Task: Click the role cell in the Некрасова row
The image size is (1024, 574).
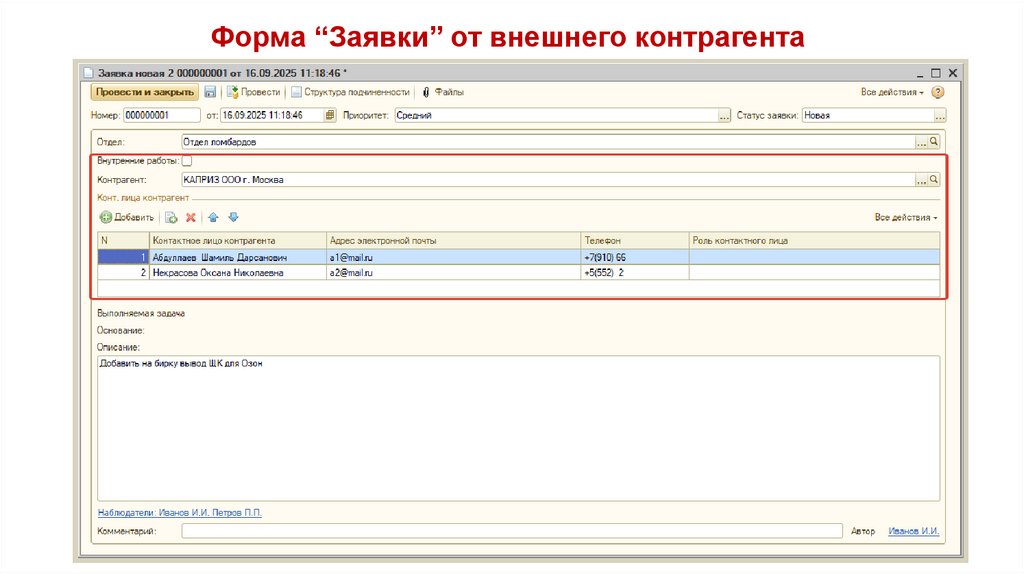Action: click(814, 273)
